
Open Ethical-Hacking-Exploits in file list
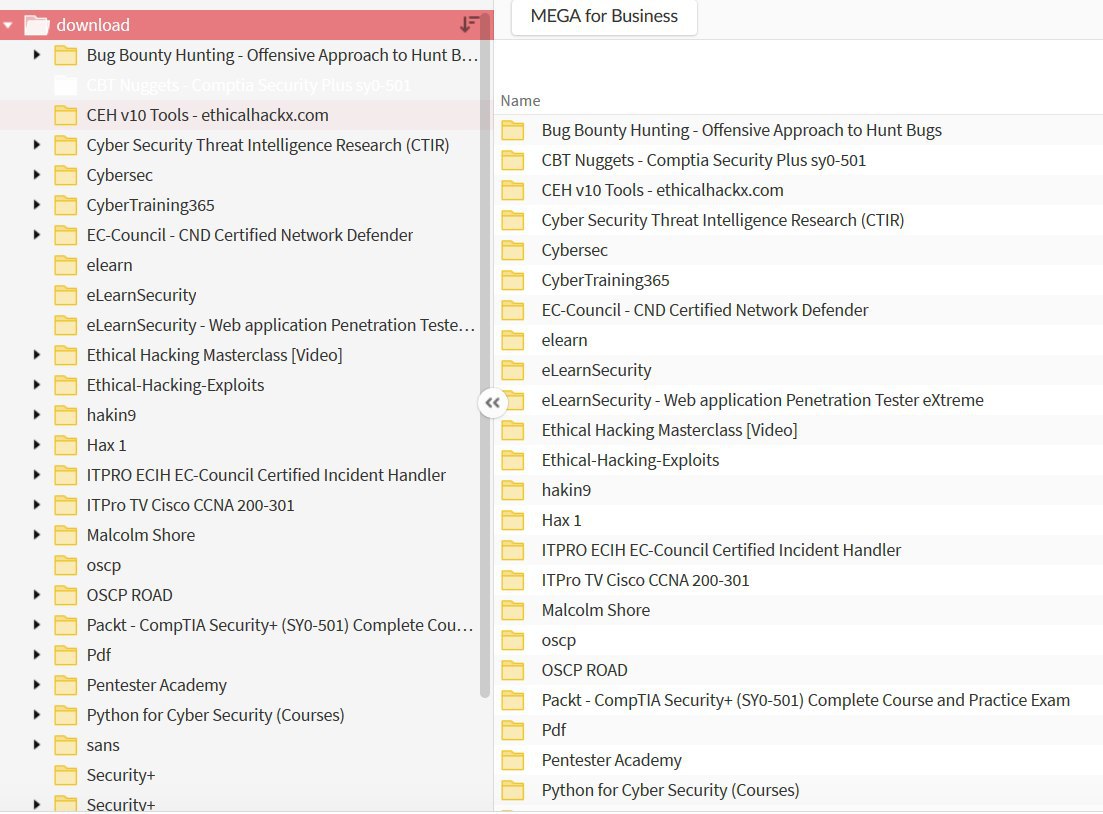click(x=630, y=460)
